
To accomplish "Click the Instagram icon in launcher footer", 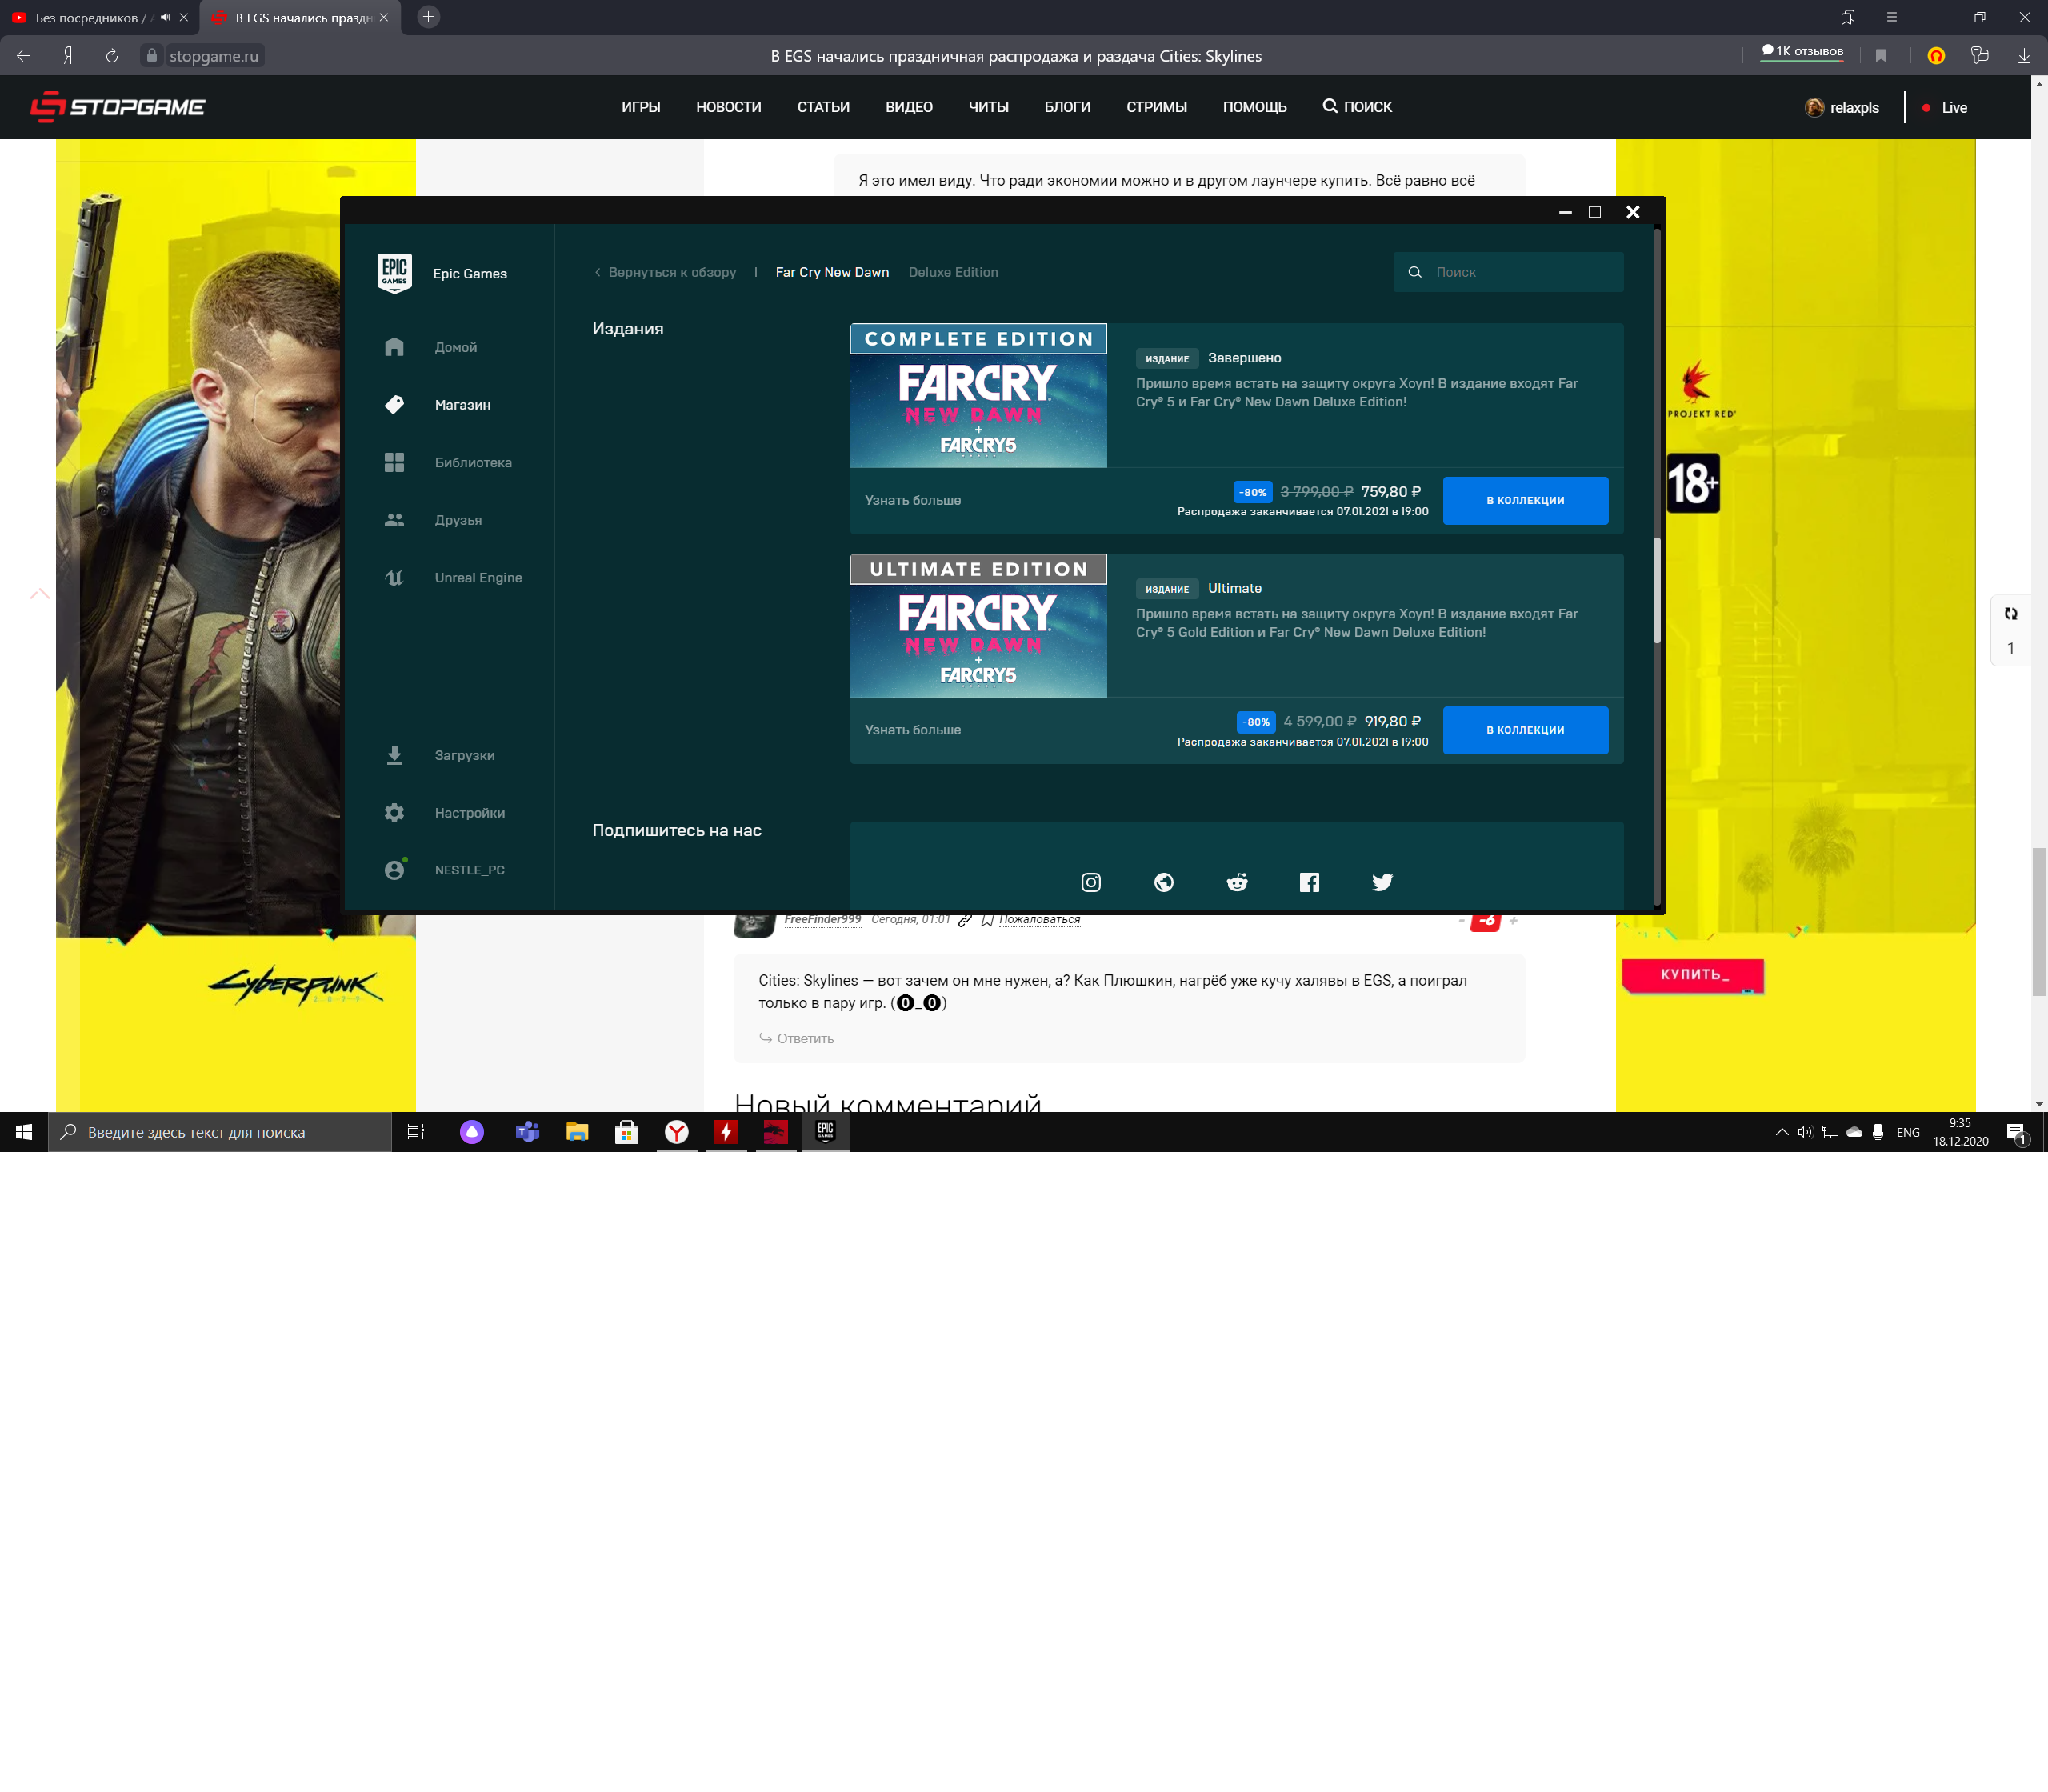I will tap(1091, 882).
